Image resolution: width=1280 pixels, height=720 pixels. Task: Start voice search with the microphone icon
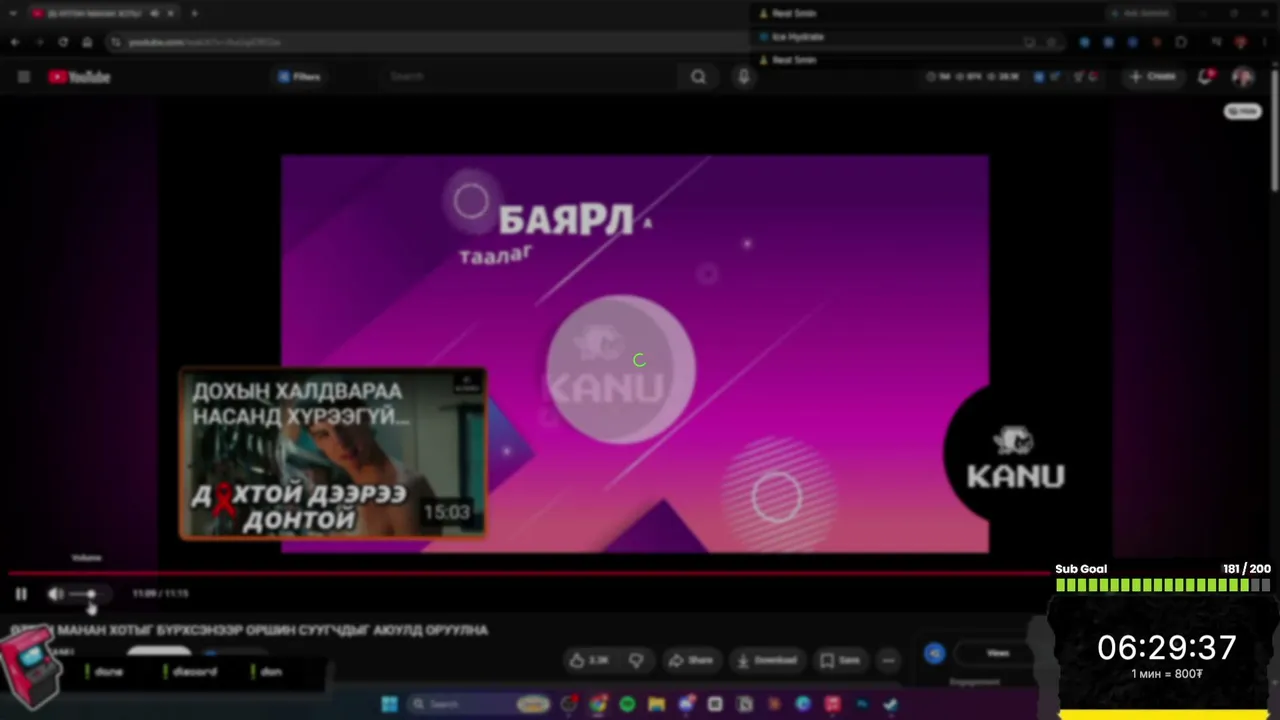click(743, 76)
